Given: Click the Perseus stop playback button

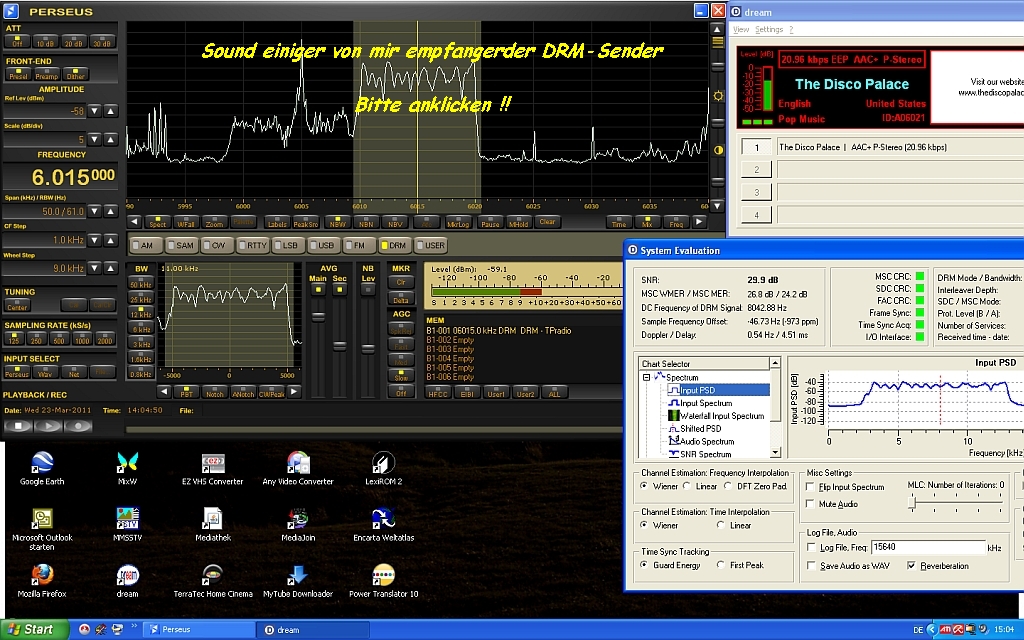Looking at the screenshot, I should [18, 426].
